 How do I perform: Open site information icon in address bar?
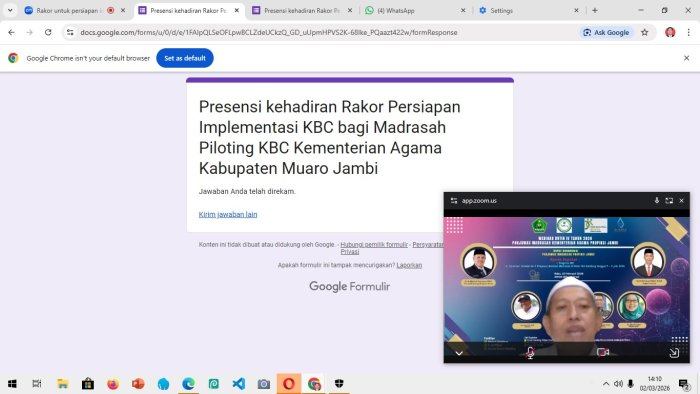(70, 32)
